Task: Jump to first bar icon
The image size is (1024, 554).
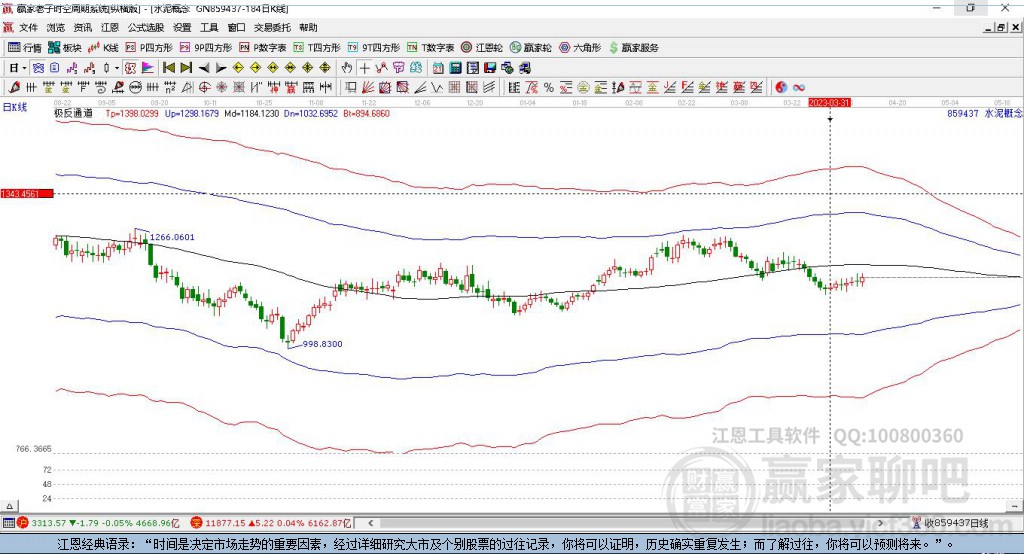Action: [x=168, y=68]
